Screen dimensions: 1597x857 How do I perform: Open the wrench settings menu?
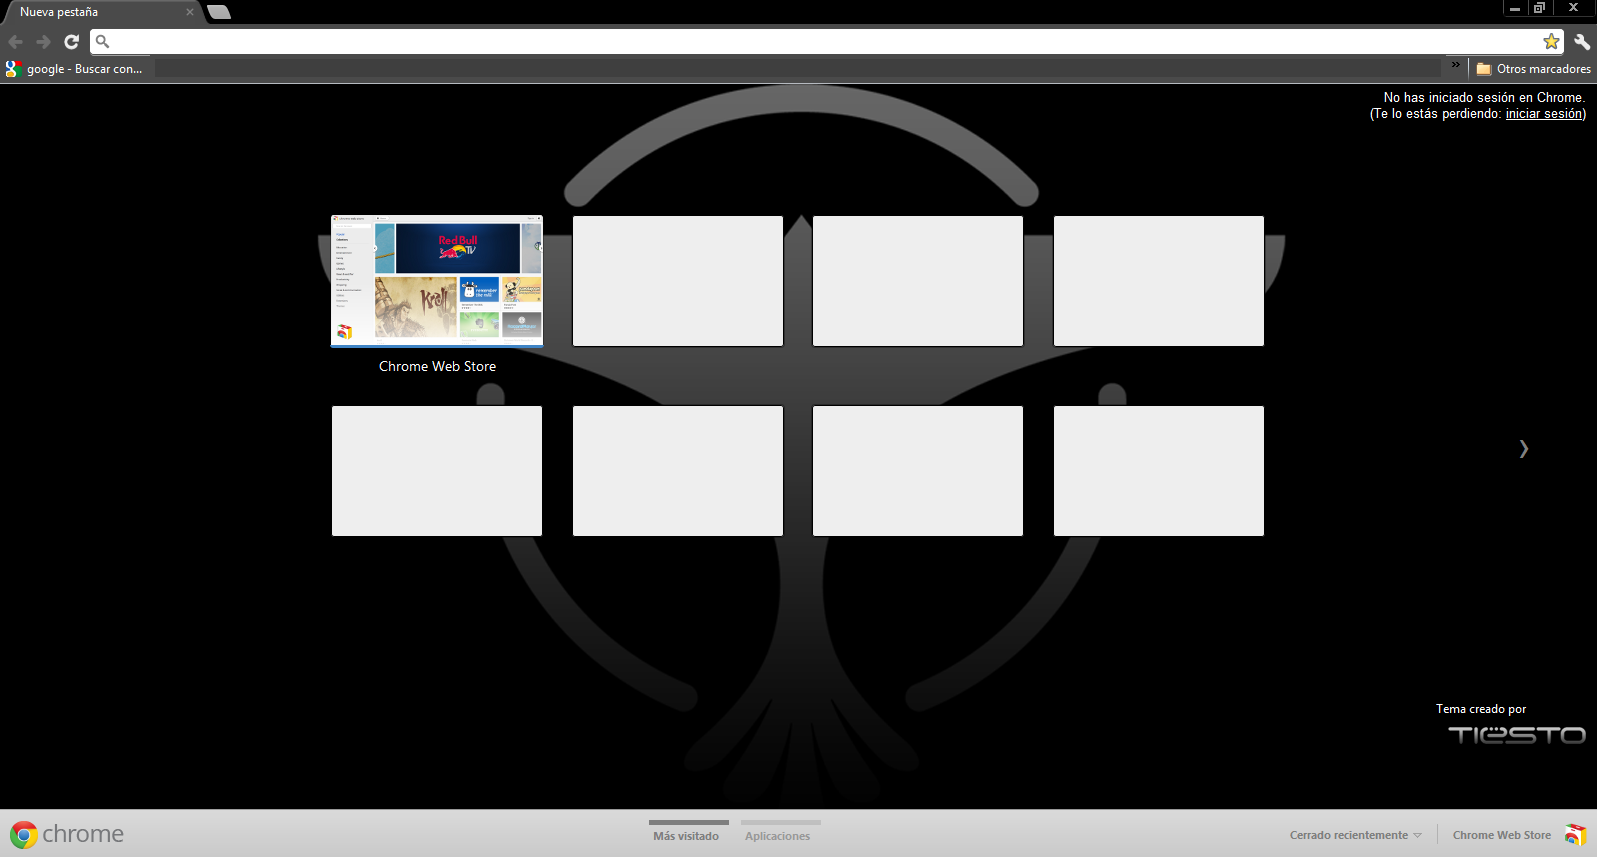(x=1582, y=42)
